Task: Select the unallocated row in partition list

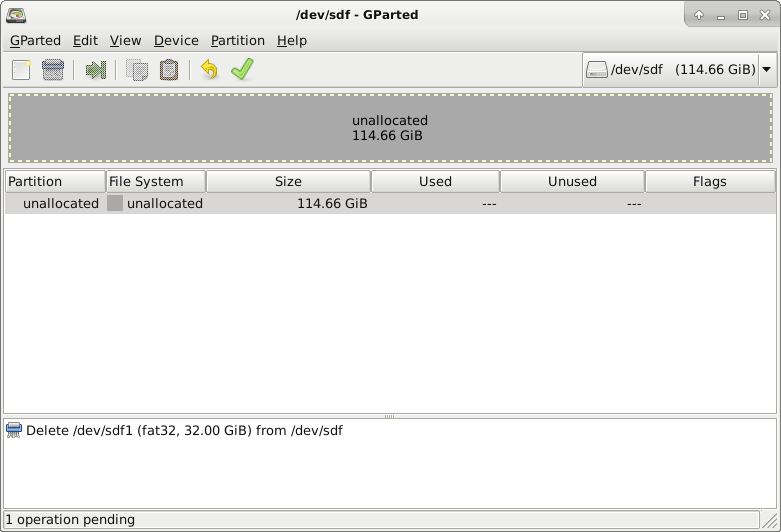Action: point(390,203)
